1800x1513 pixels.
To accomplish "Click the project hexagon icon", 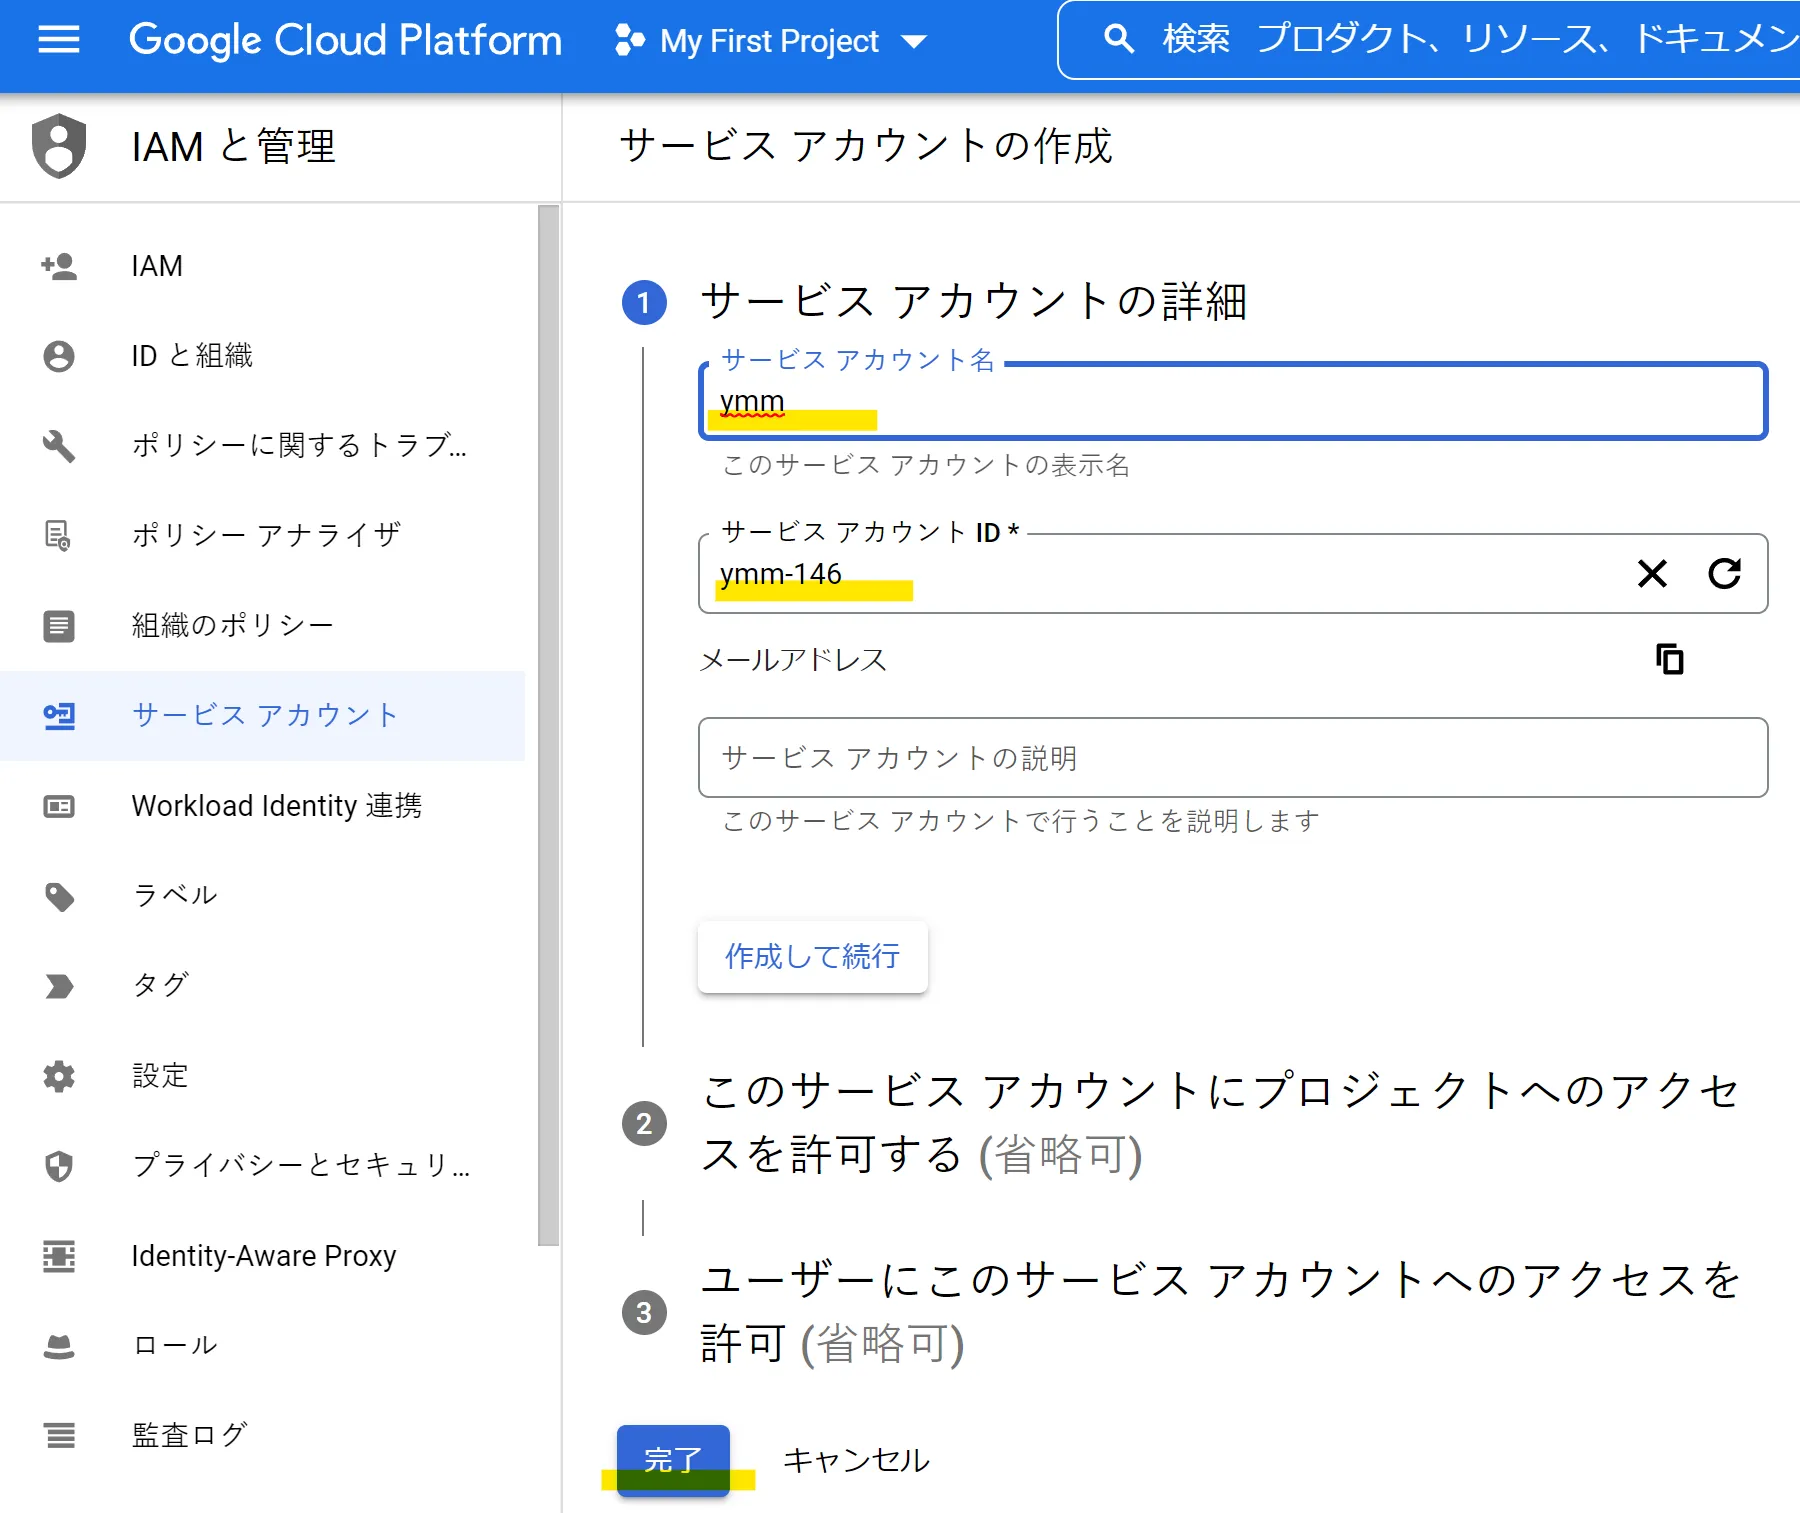I will 629,41.
